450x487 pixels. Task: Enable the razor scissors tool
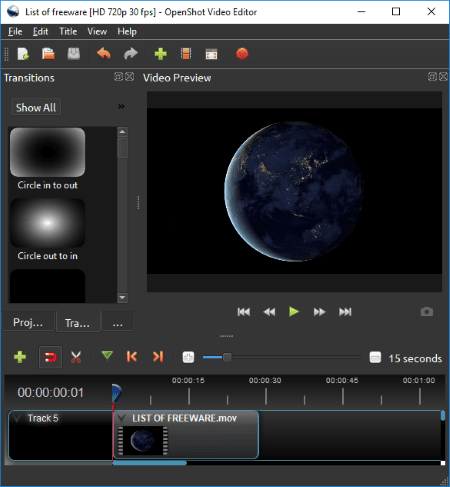pos(76,357)
